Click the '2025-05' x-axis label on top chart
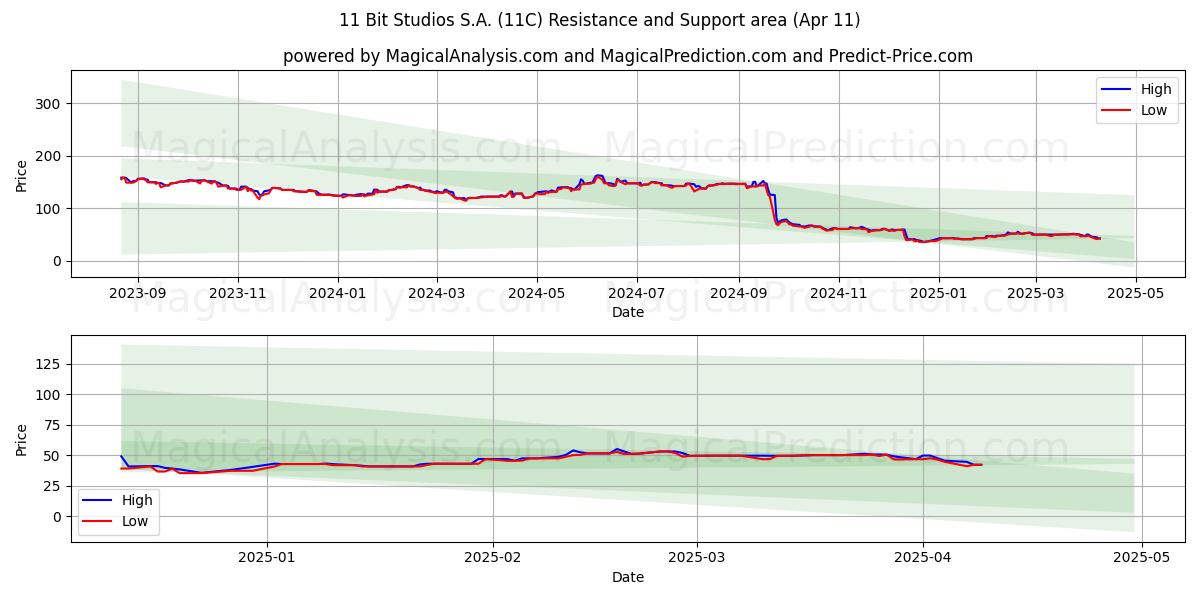This screenshot has width=1200, height=600. [1135, 293]
